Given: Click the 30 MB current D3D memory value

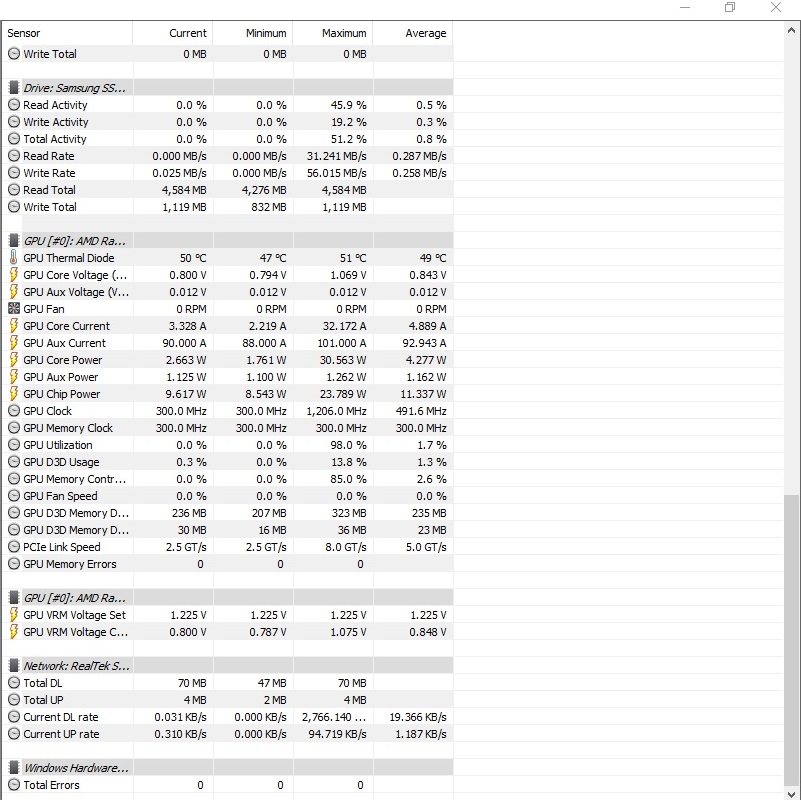Looking at the screenshot, I should [x=192, y=530].
